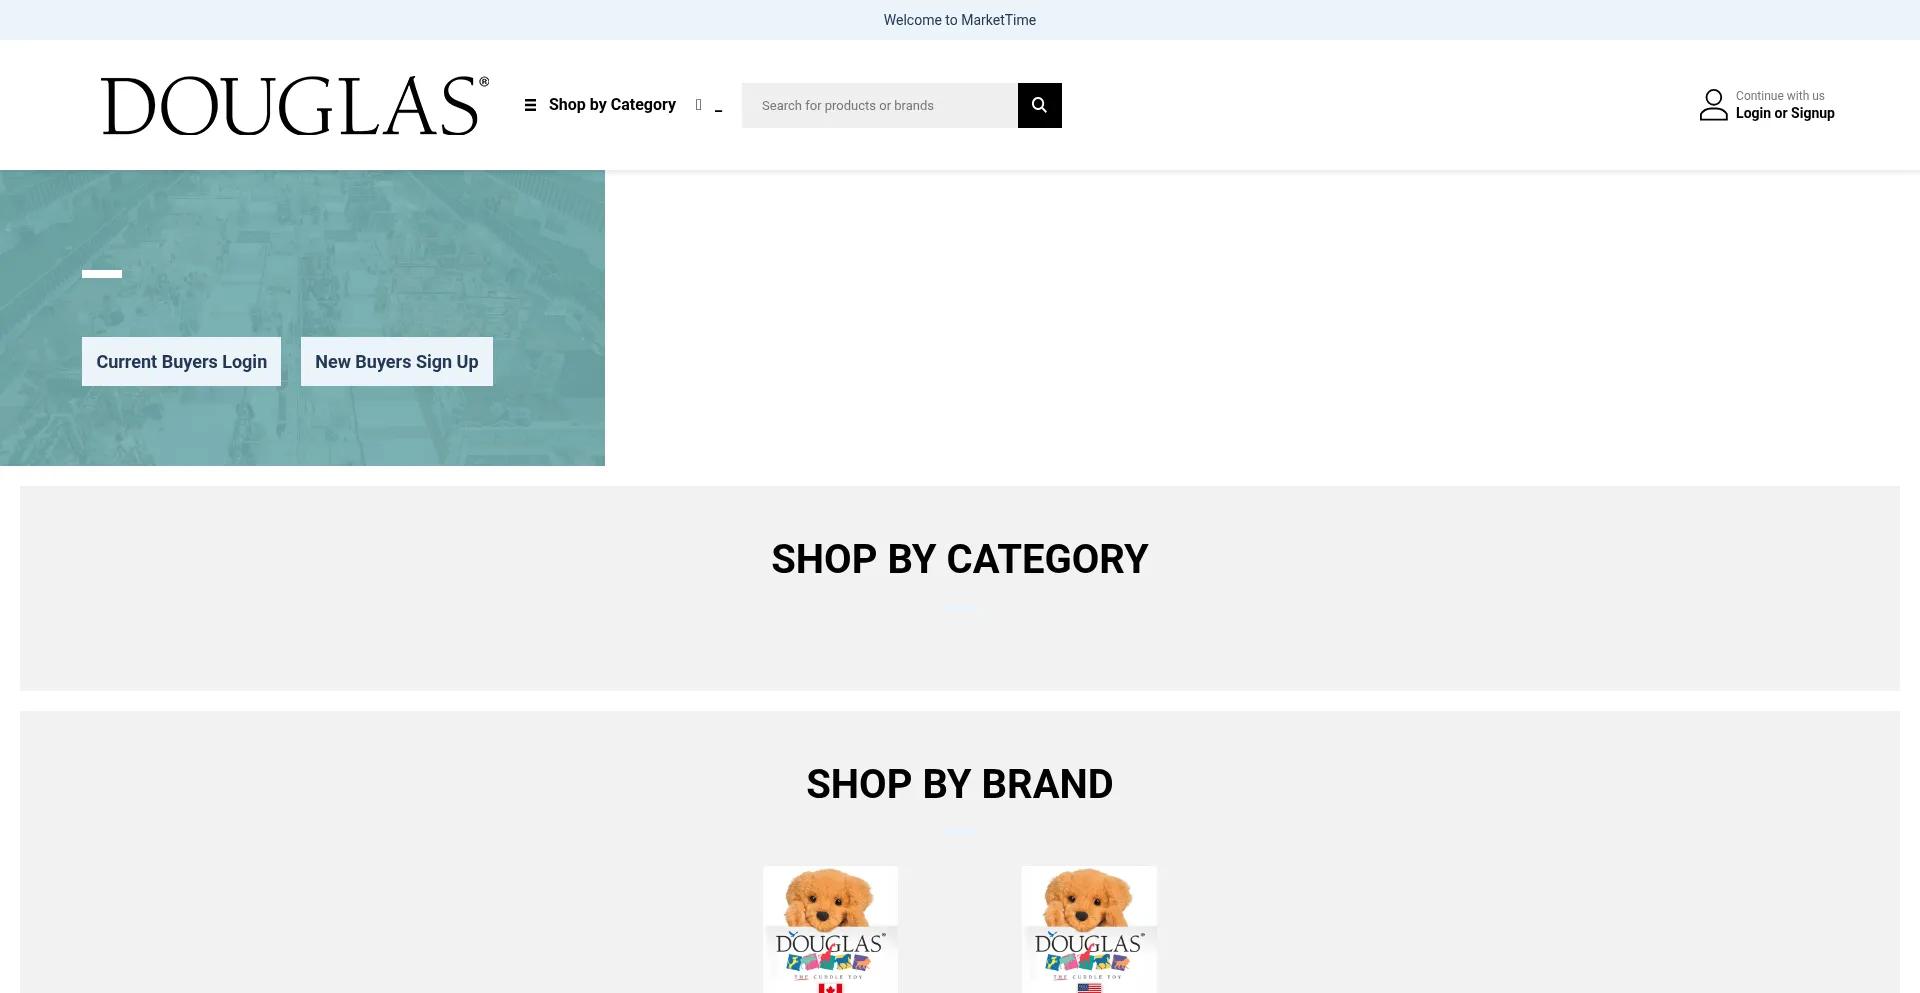Open the Login or Signup link
1920x993 pixels.
(x=1785, y=114)
